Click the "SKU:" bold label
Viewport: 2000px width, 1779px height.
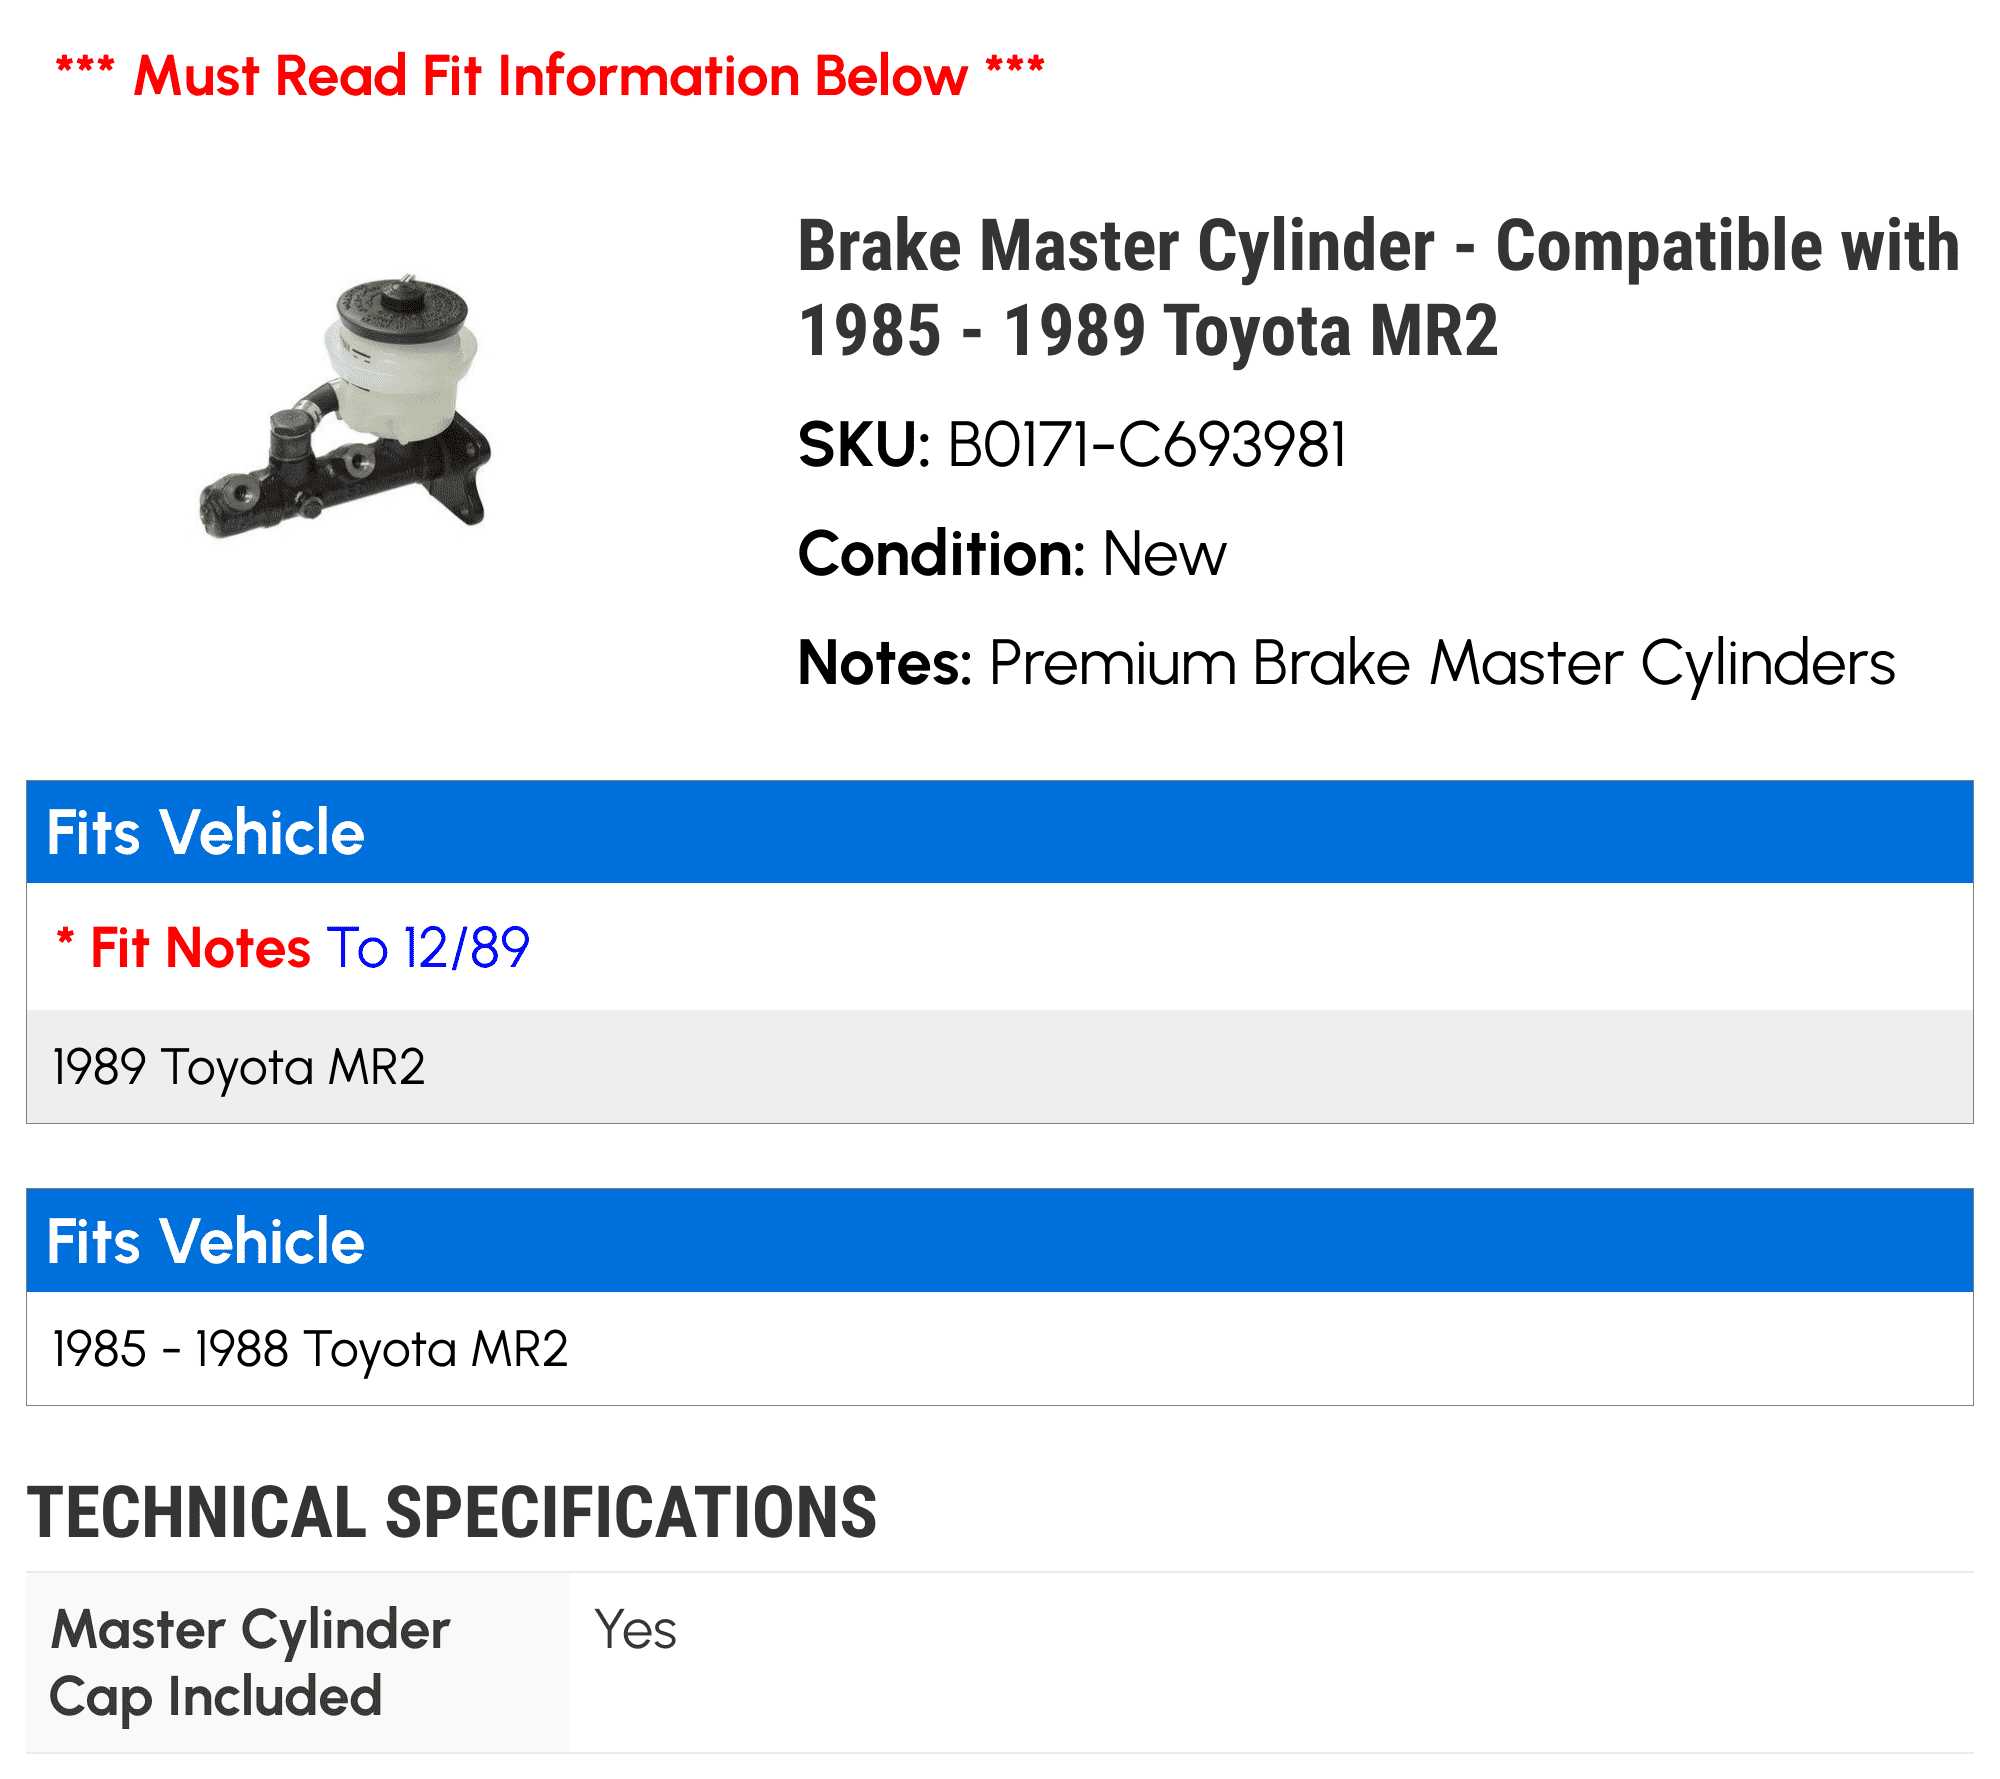864,445
